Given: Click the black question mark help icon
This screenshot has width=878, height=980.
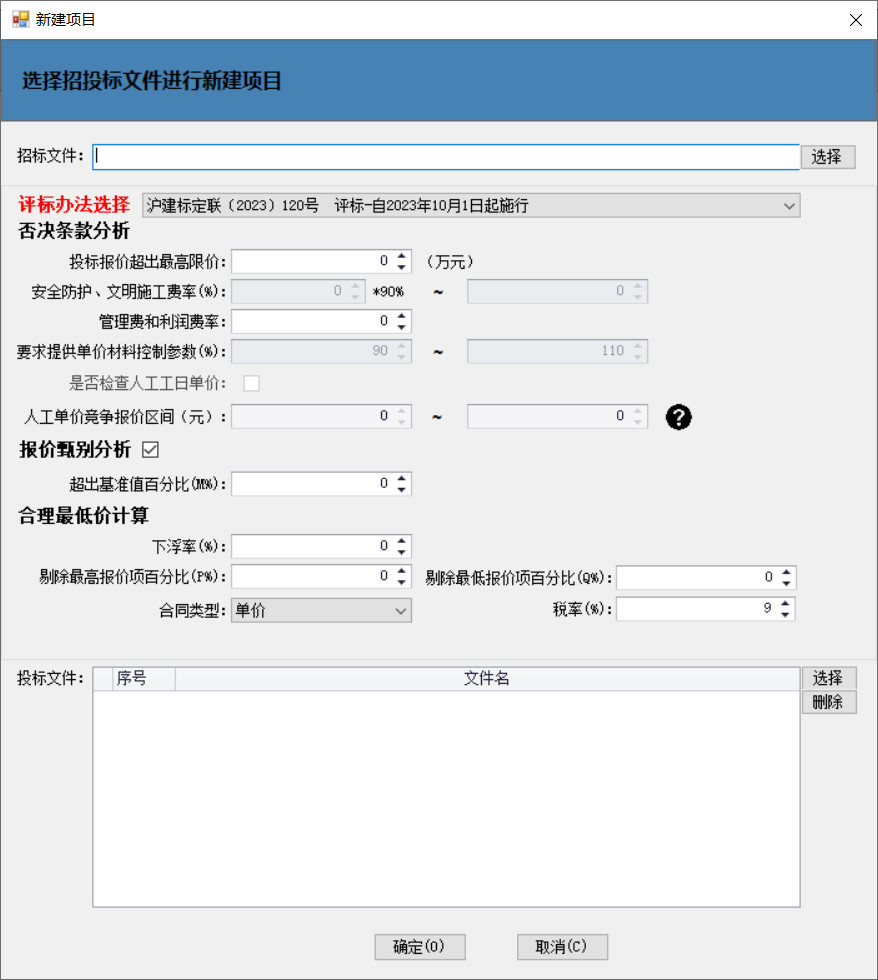Looking at the screenshot, I should tap(678, 417).
